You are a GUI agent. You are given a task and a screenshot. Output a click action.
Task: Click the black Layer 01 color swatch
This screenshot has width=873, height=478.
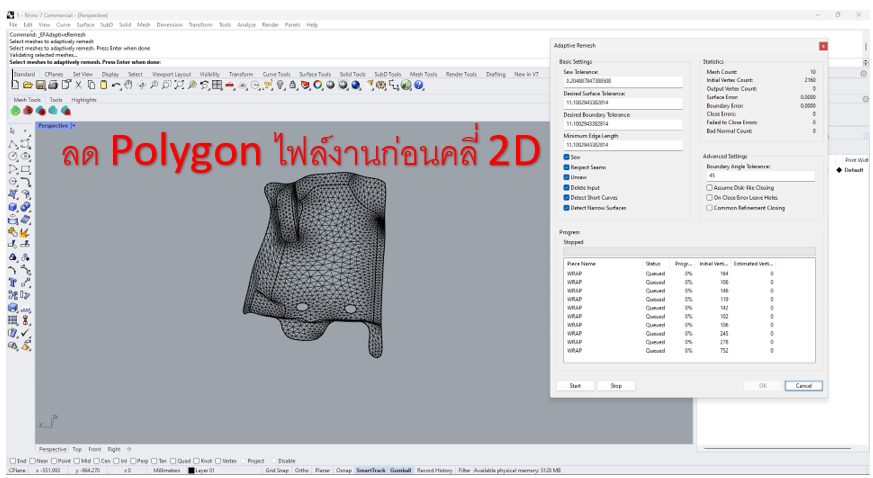(192, 469)
